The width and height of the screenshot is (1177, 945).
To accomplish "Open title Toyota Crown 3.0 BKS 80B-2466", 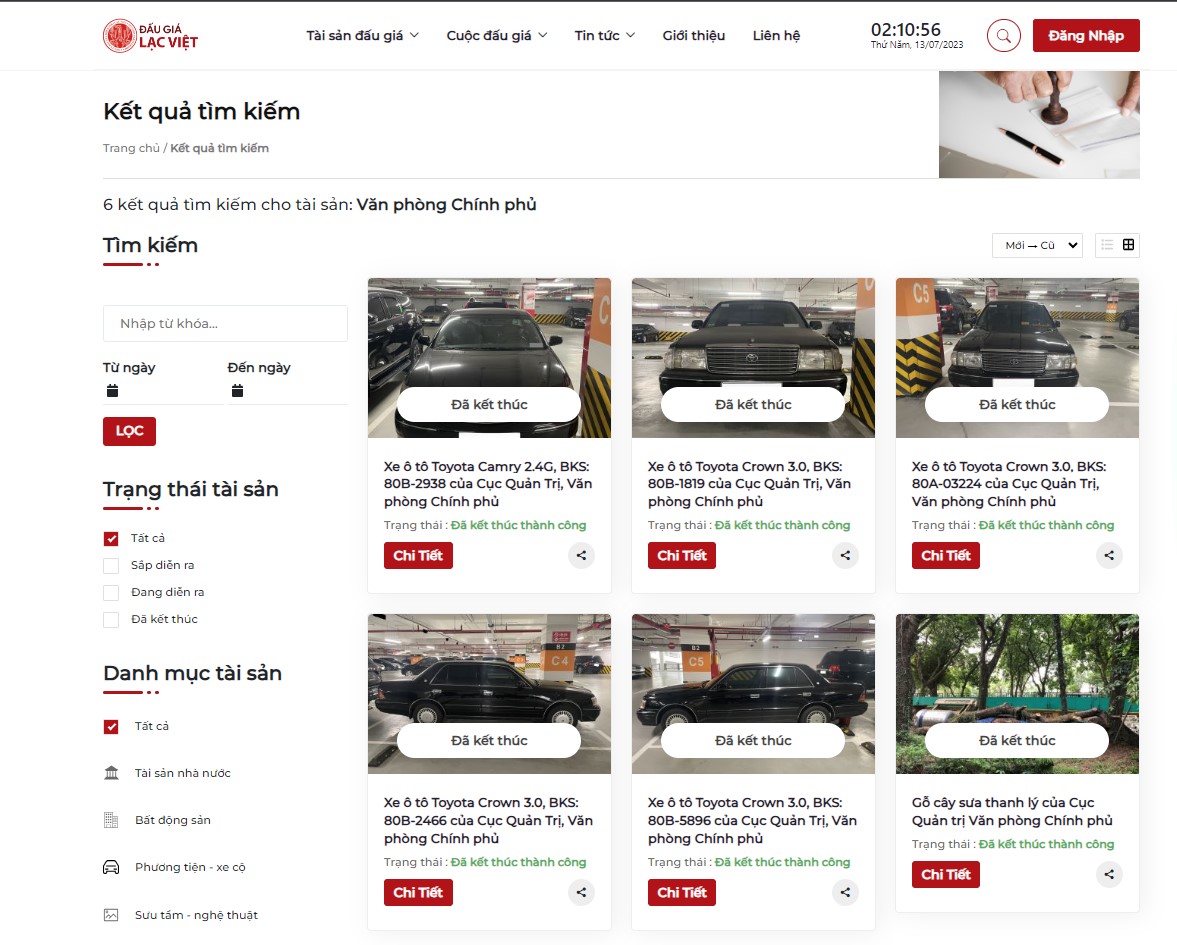I will pos(488,820).
